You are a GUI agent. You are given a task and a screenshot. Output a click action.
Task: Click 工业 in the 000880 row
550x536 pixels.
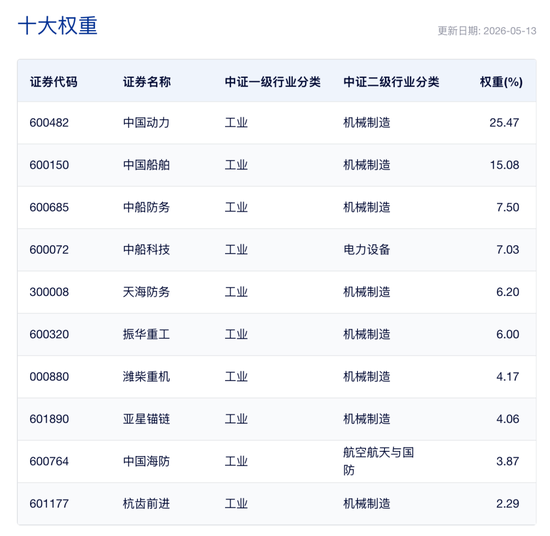click(236, 377)
